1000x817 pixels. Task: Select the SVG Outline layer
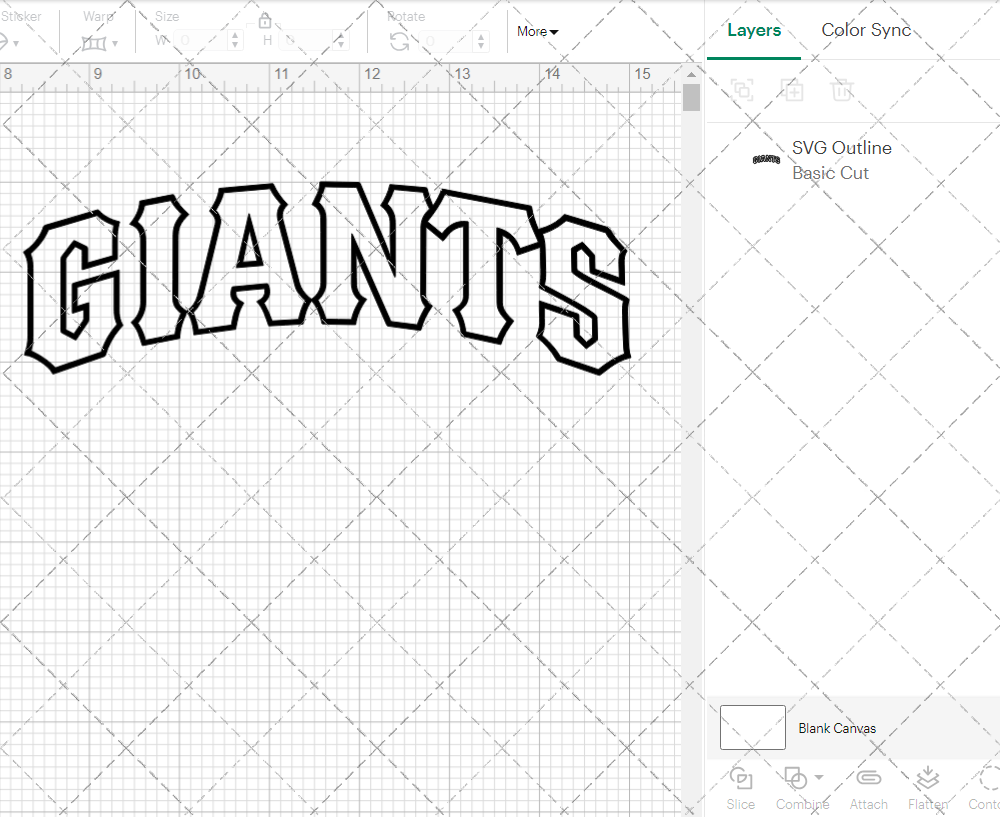(853, 159)
